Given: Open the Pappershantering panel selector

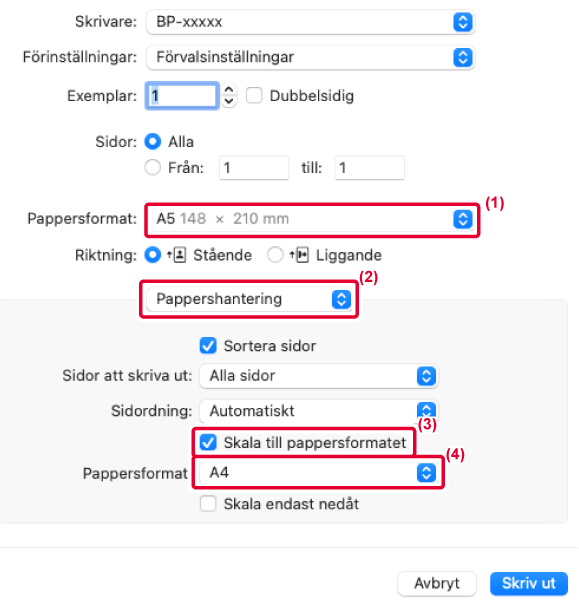Looking at the screenshot, I should coord(249,299).
